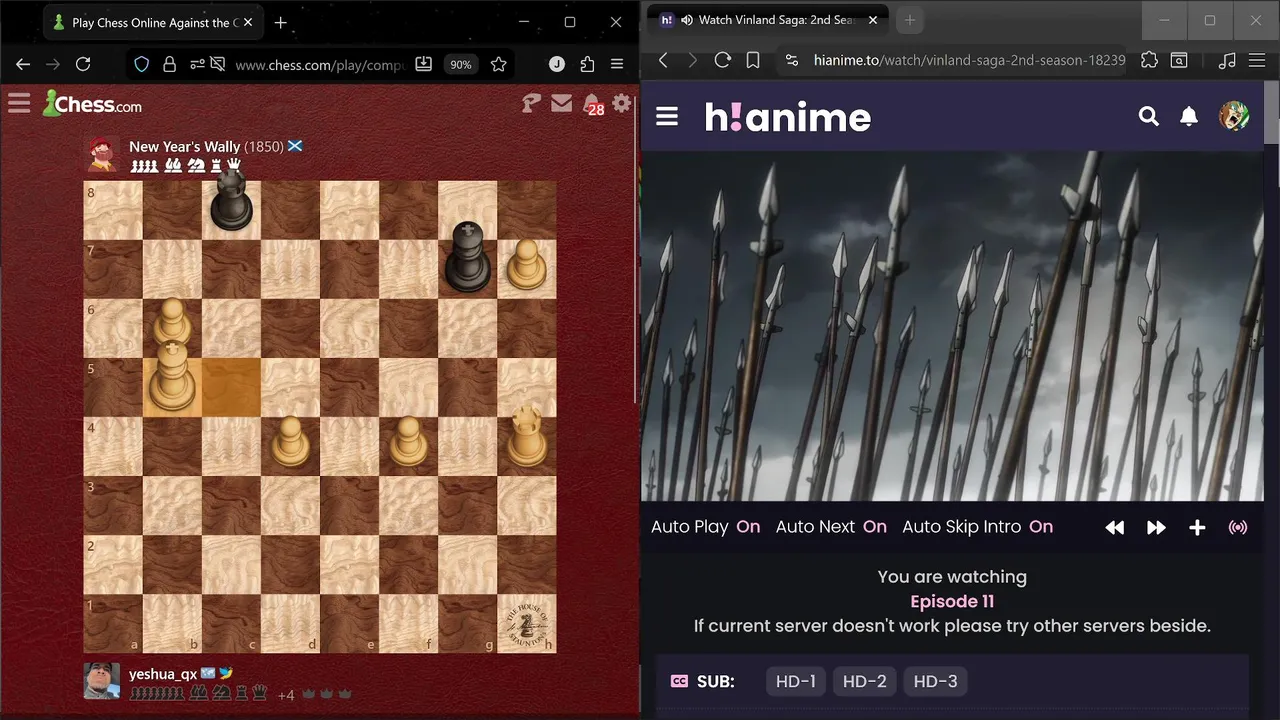Open the media music note icon in hianime browser
This screenshot has width=1280, height=720.
tap(1229, 60)
